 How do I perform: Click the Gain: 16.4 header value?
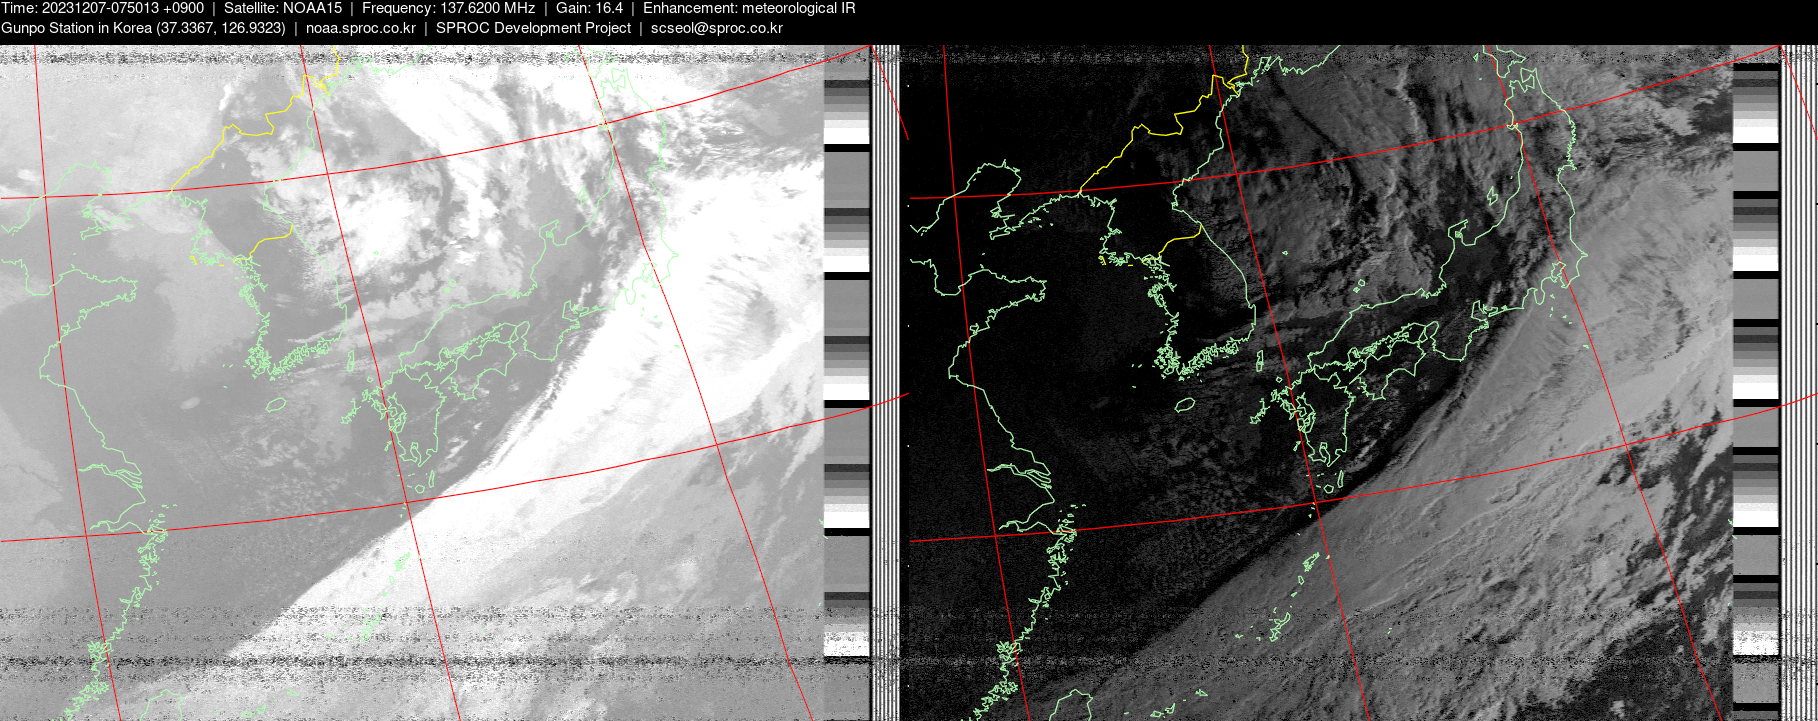pyautogui.click(x=589, y=8)
